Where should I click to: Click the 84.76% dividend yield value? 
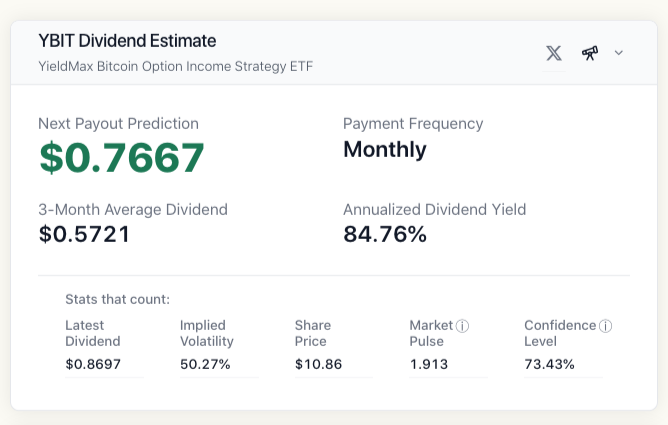(385, 234)
